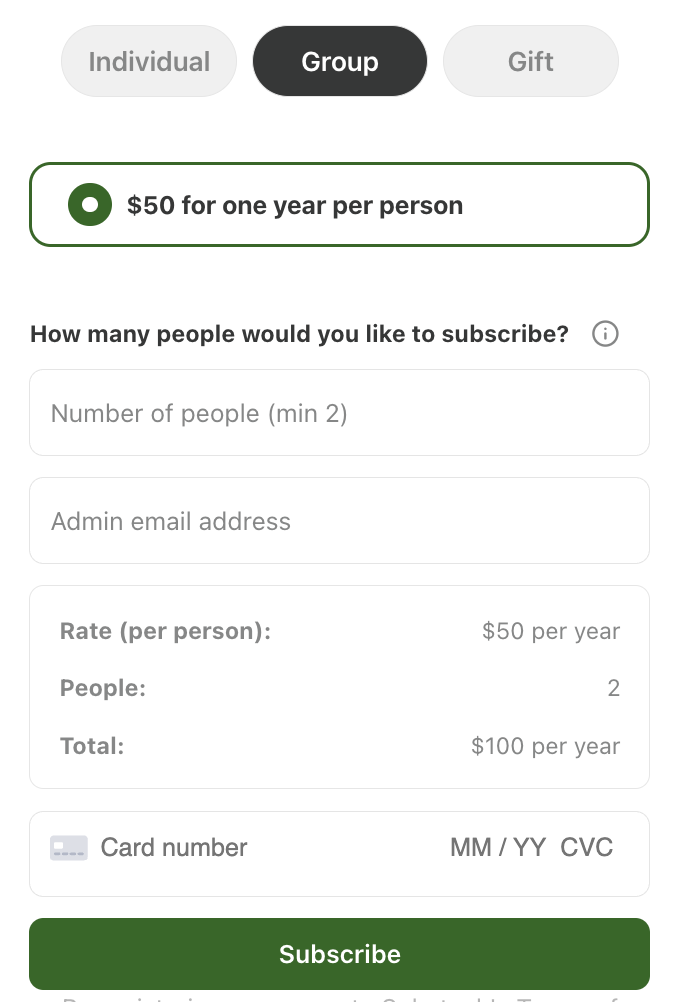This screenshot has height=1002, width=680.
Task: Select the $50 per year plan radio button
Action: click(x=90, y=205)
